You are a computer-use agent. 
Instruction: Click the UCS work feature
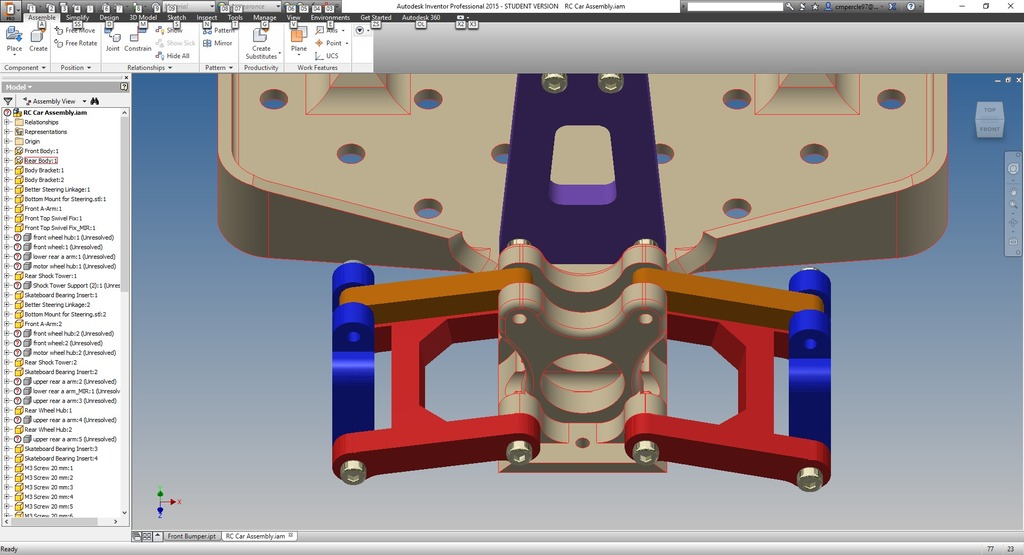point(327,56)
